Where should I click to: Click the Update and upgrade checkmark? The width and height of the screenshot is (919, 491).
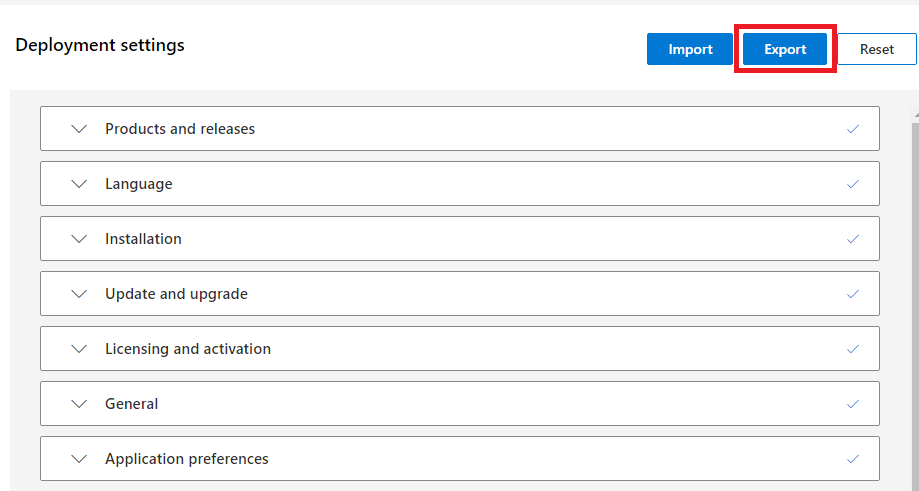[853, 294]
